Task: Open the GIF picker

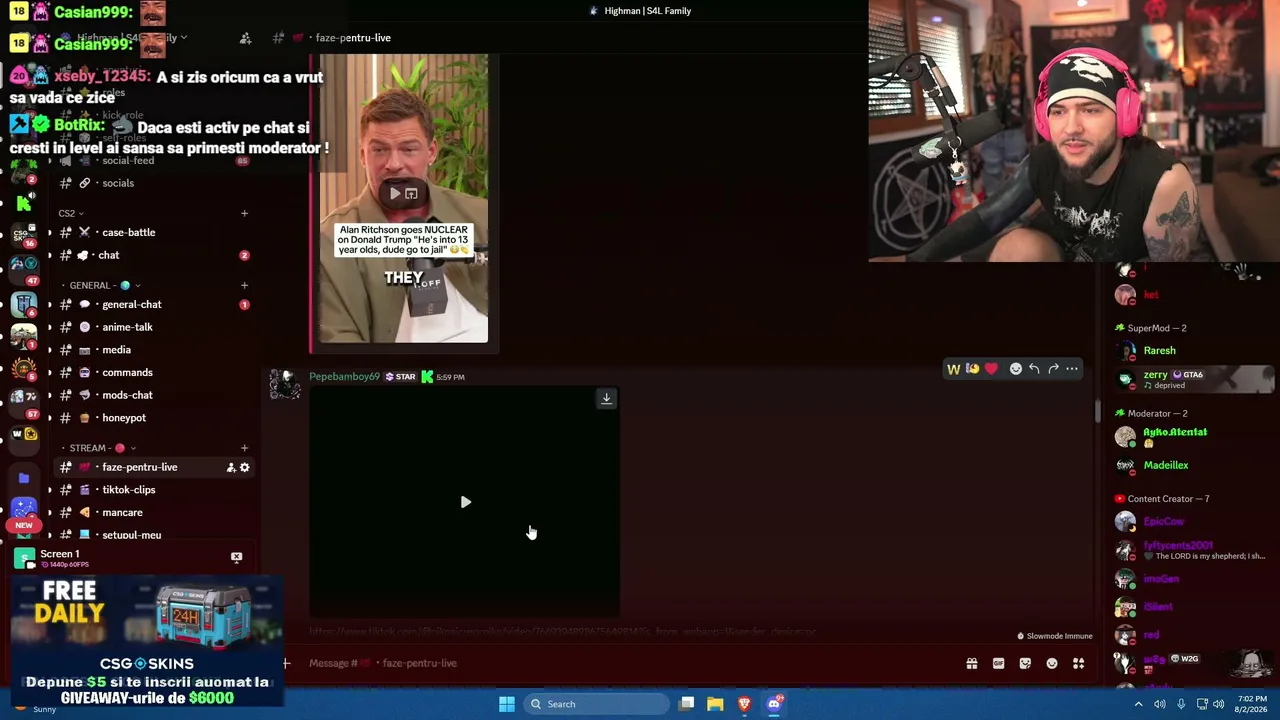Action: coord(998,663)
